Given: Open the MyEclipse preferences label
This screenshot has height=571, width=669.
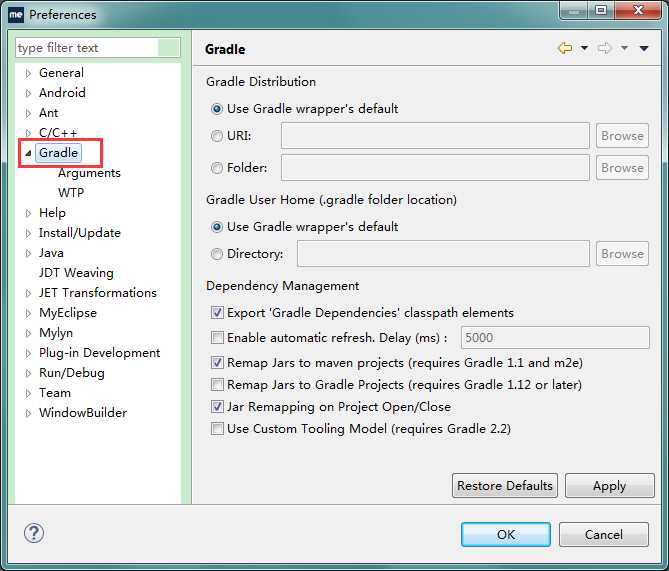Looking at the screenshot, I should point(67,313).
